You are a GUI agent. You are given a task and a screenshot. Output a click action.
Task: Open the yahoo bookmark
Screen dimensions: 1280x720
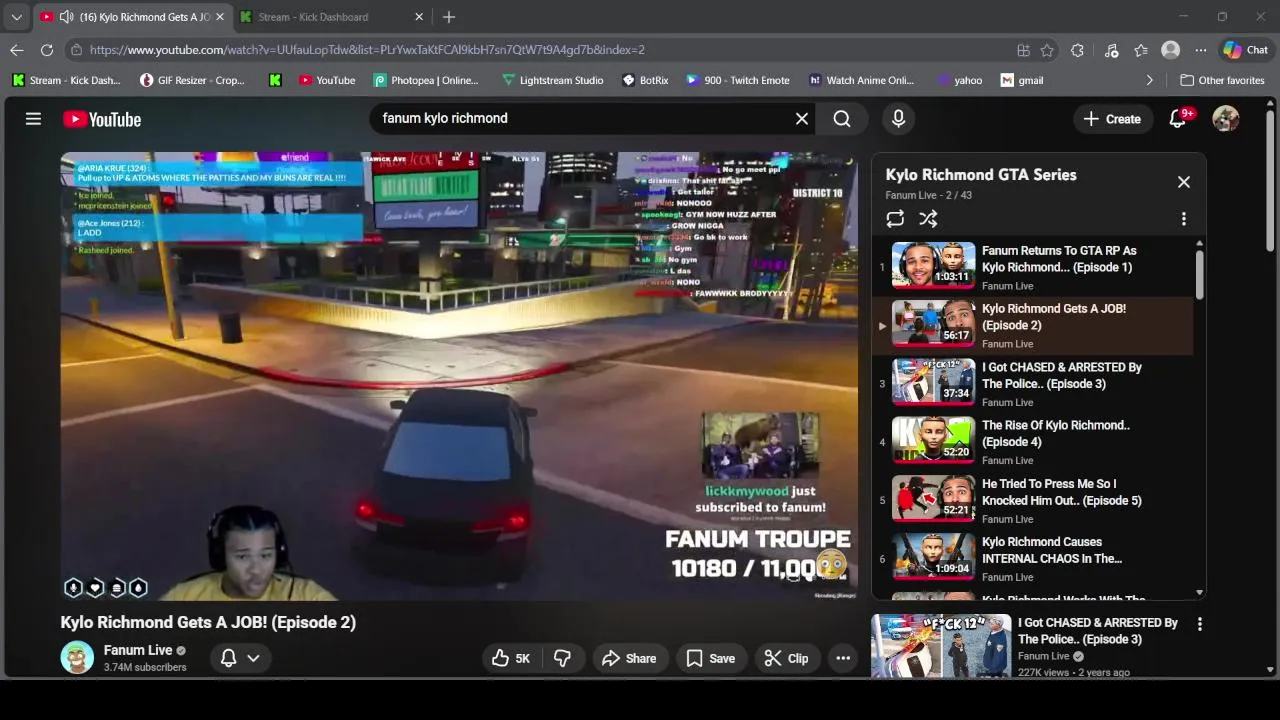coord(960,80)
